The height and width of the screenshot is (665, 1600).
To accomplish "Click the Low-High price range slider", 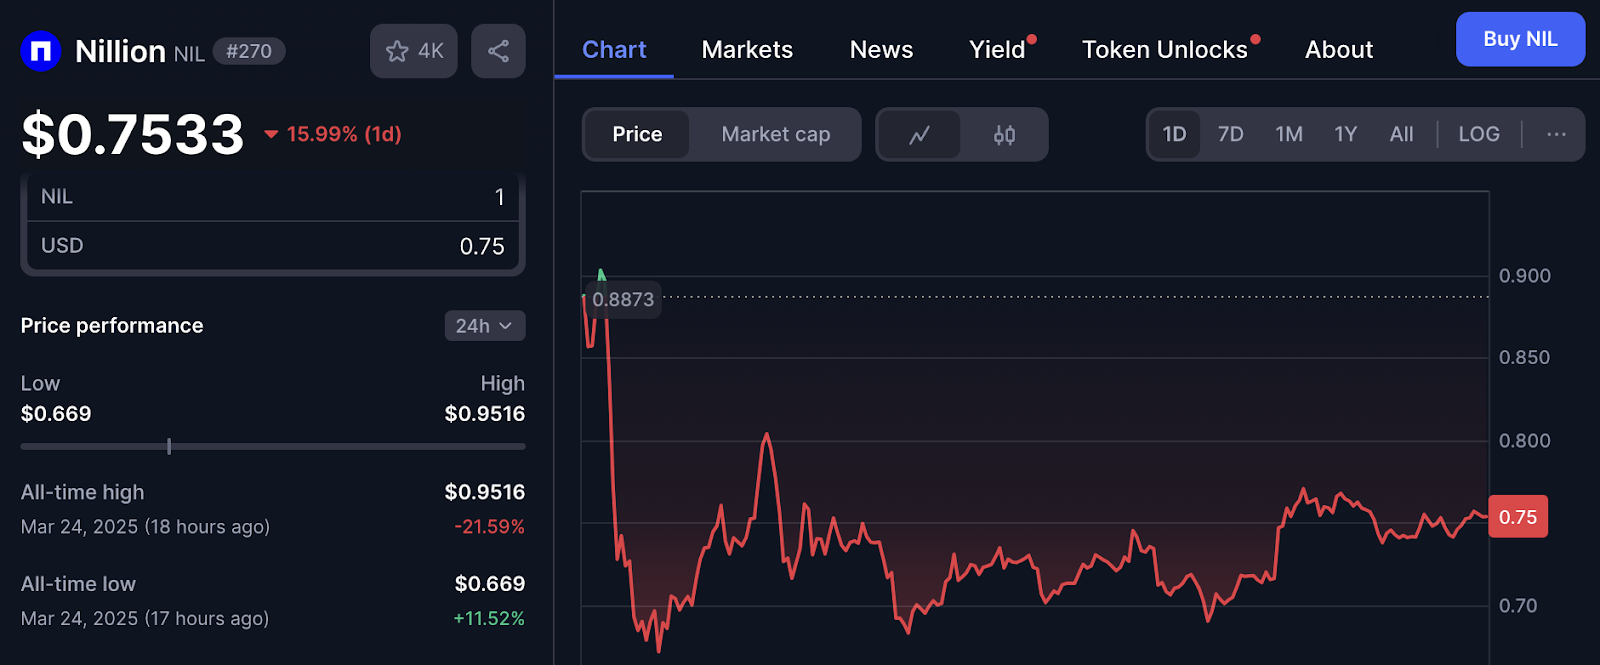I will [x=272, y=446].
